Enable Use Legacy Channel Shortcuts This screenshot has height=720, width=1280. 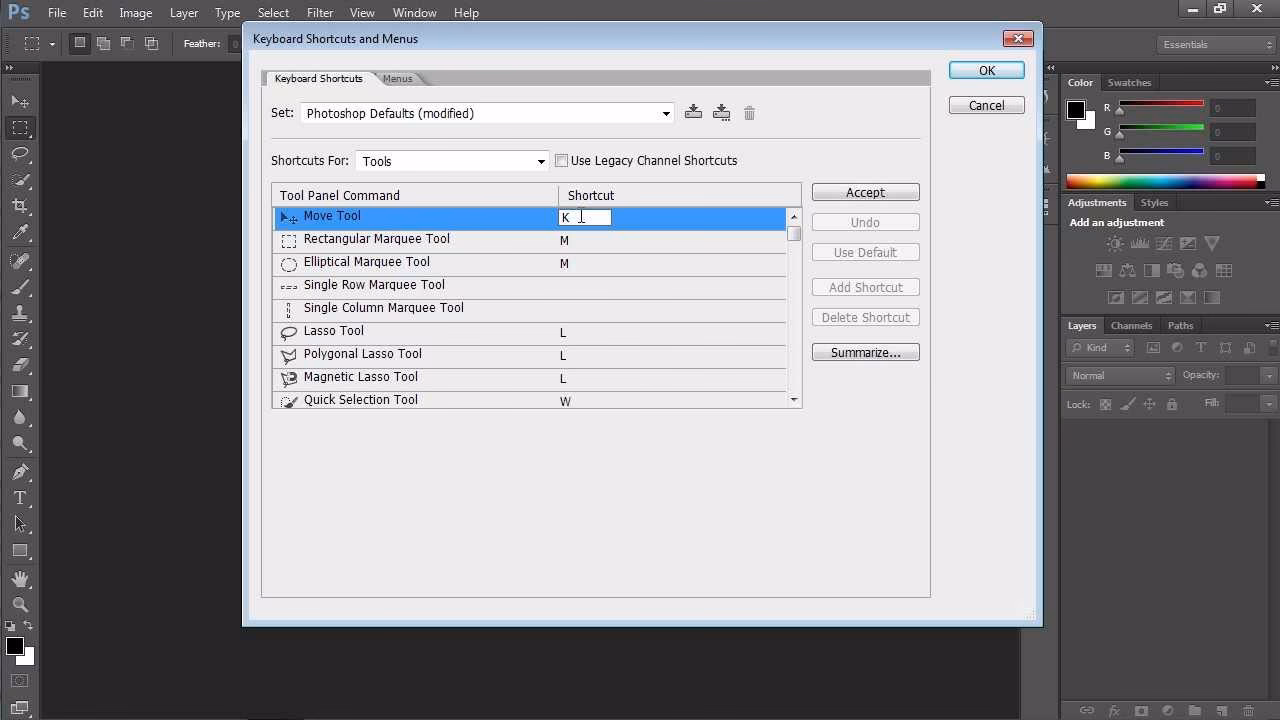click(x=561, y=160)
